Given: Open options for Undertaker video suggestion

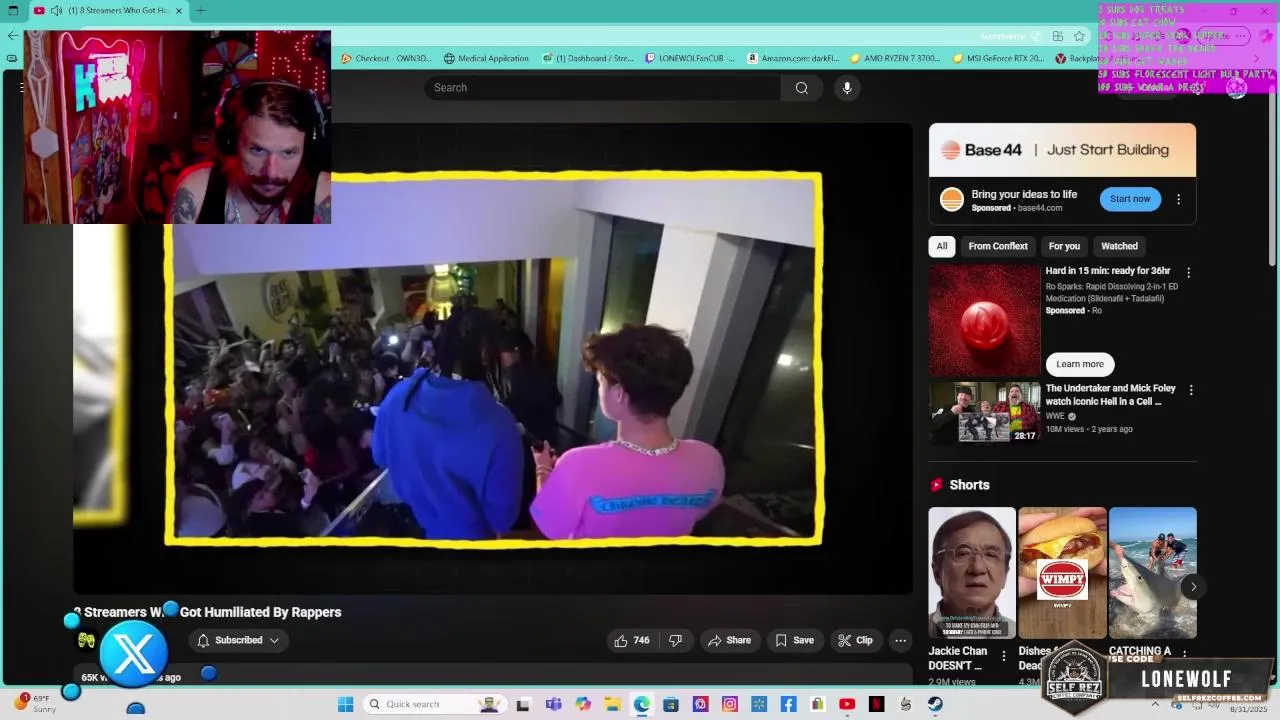Looking at the screenshot, I should click(x=1190, y=390).
